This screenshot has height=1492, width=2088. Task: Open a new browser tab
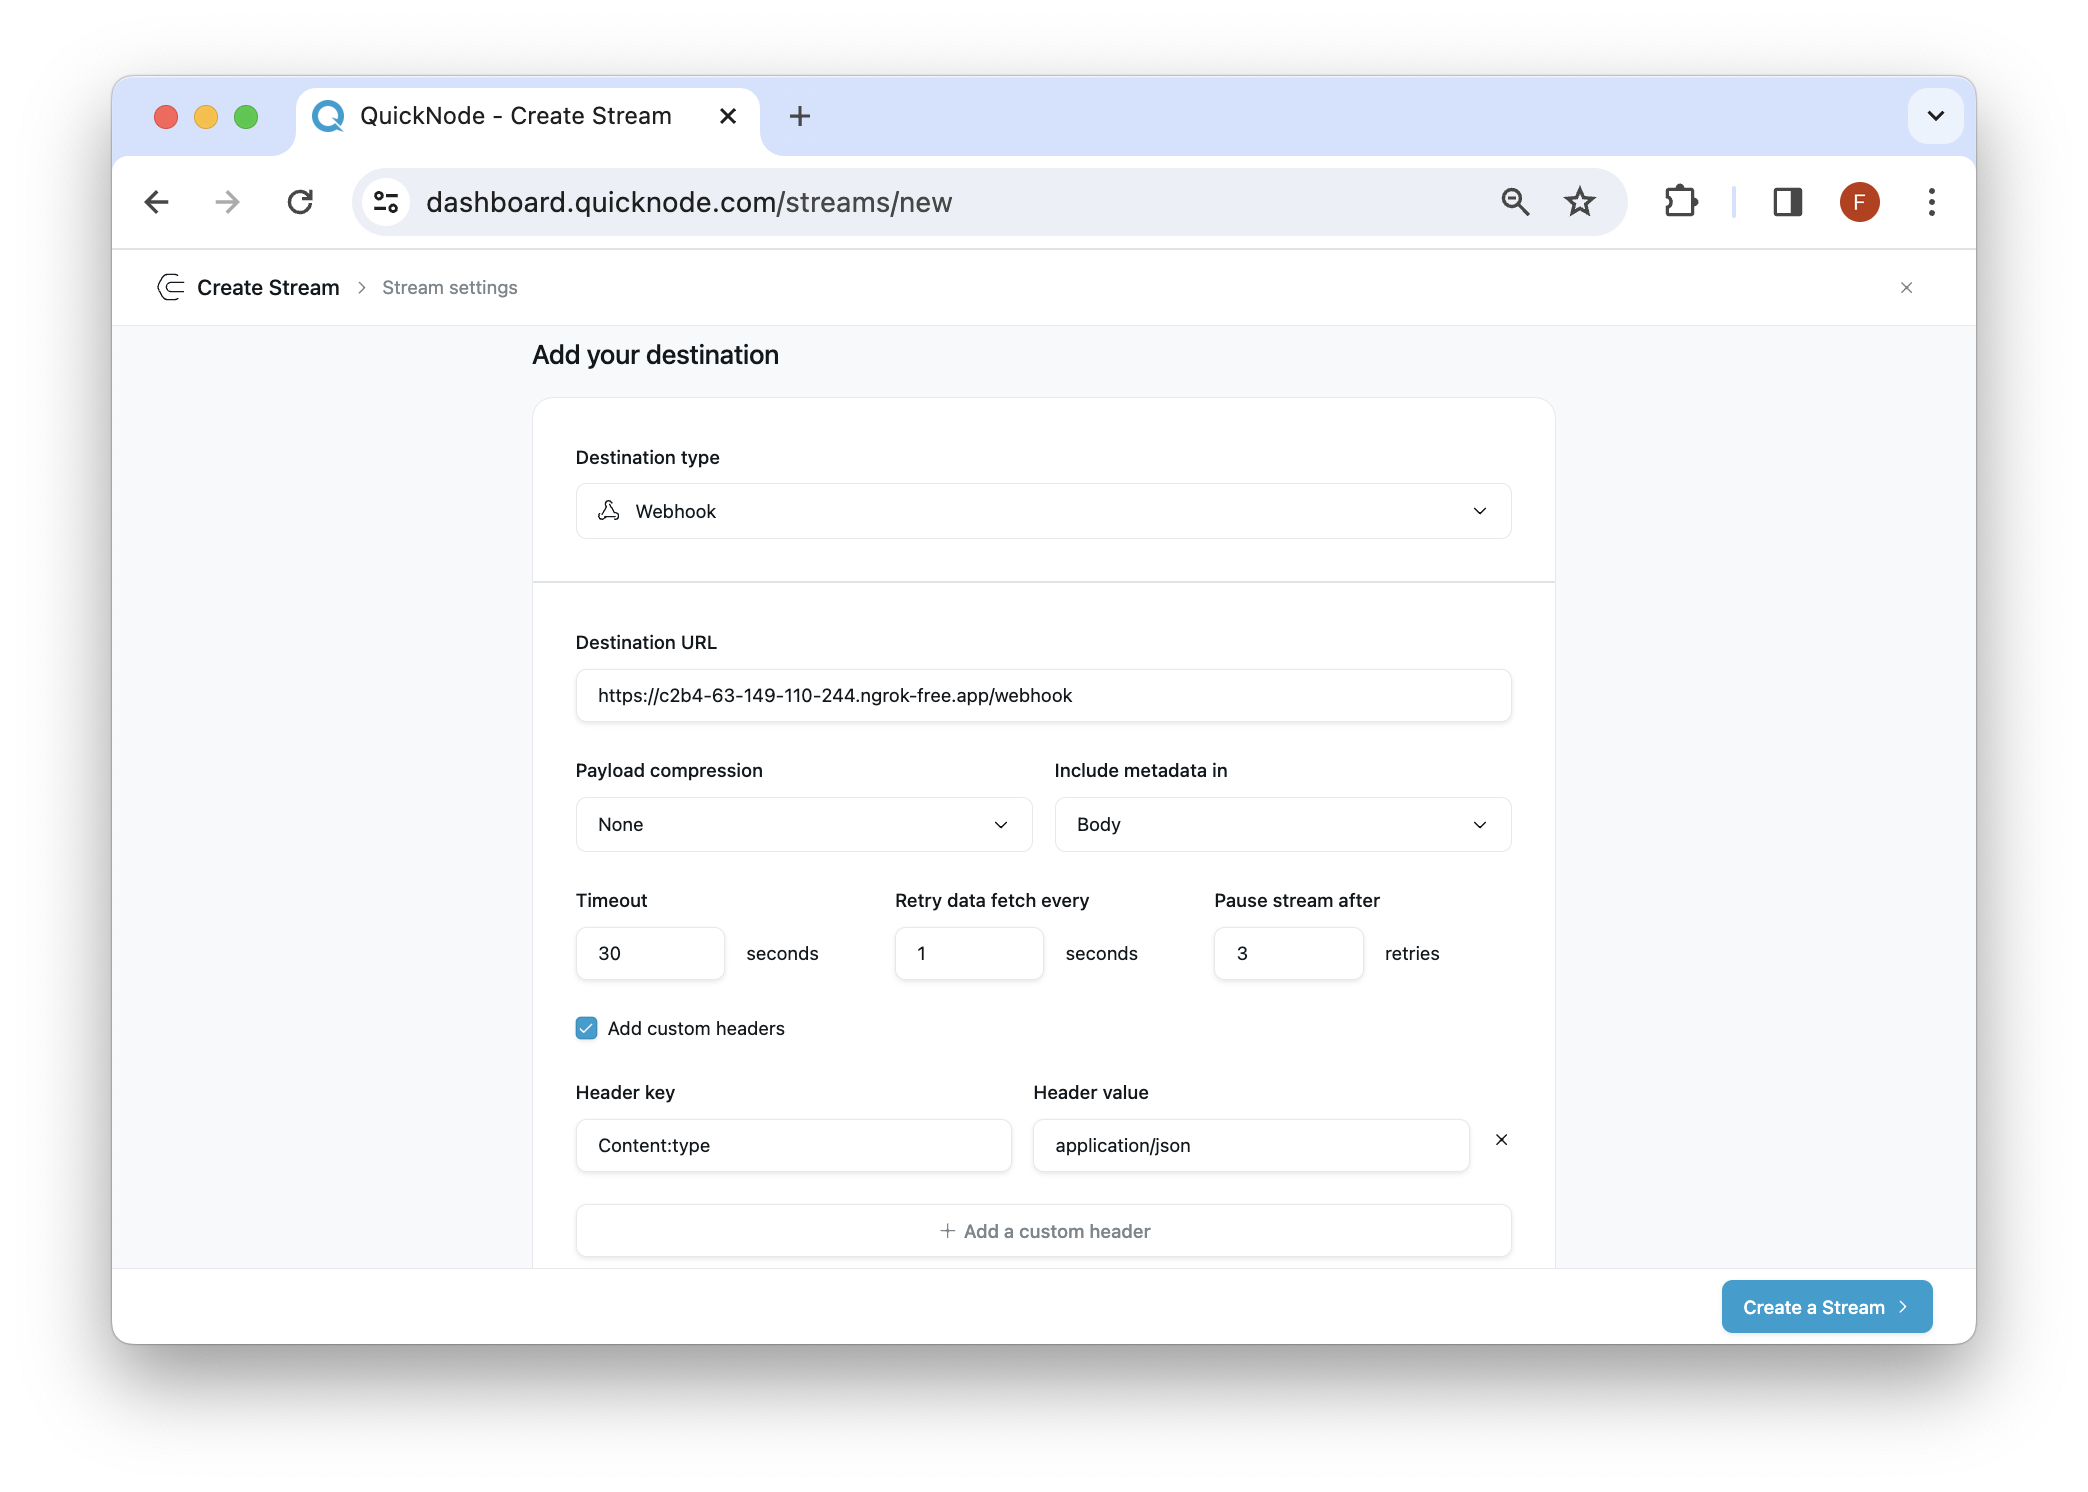(x=799, y=116)
